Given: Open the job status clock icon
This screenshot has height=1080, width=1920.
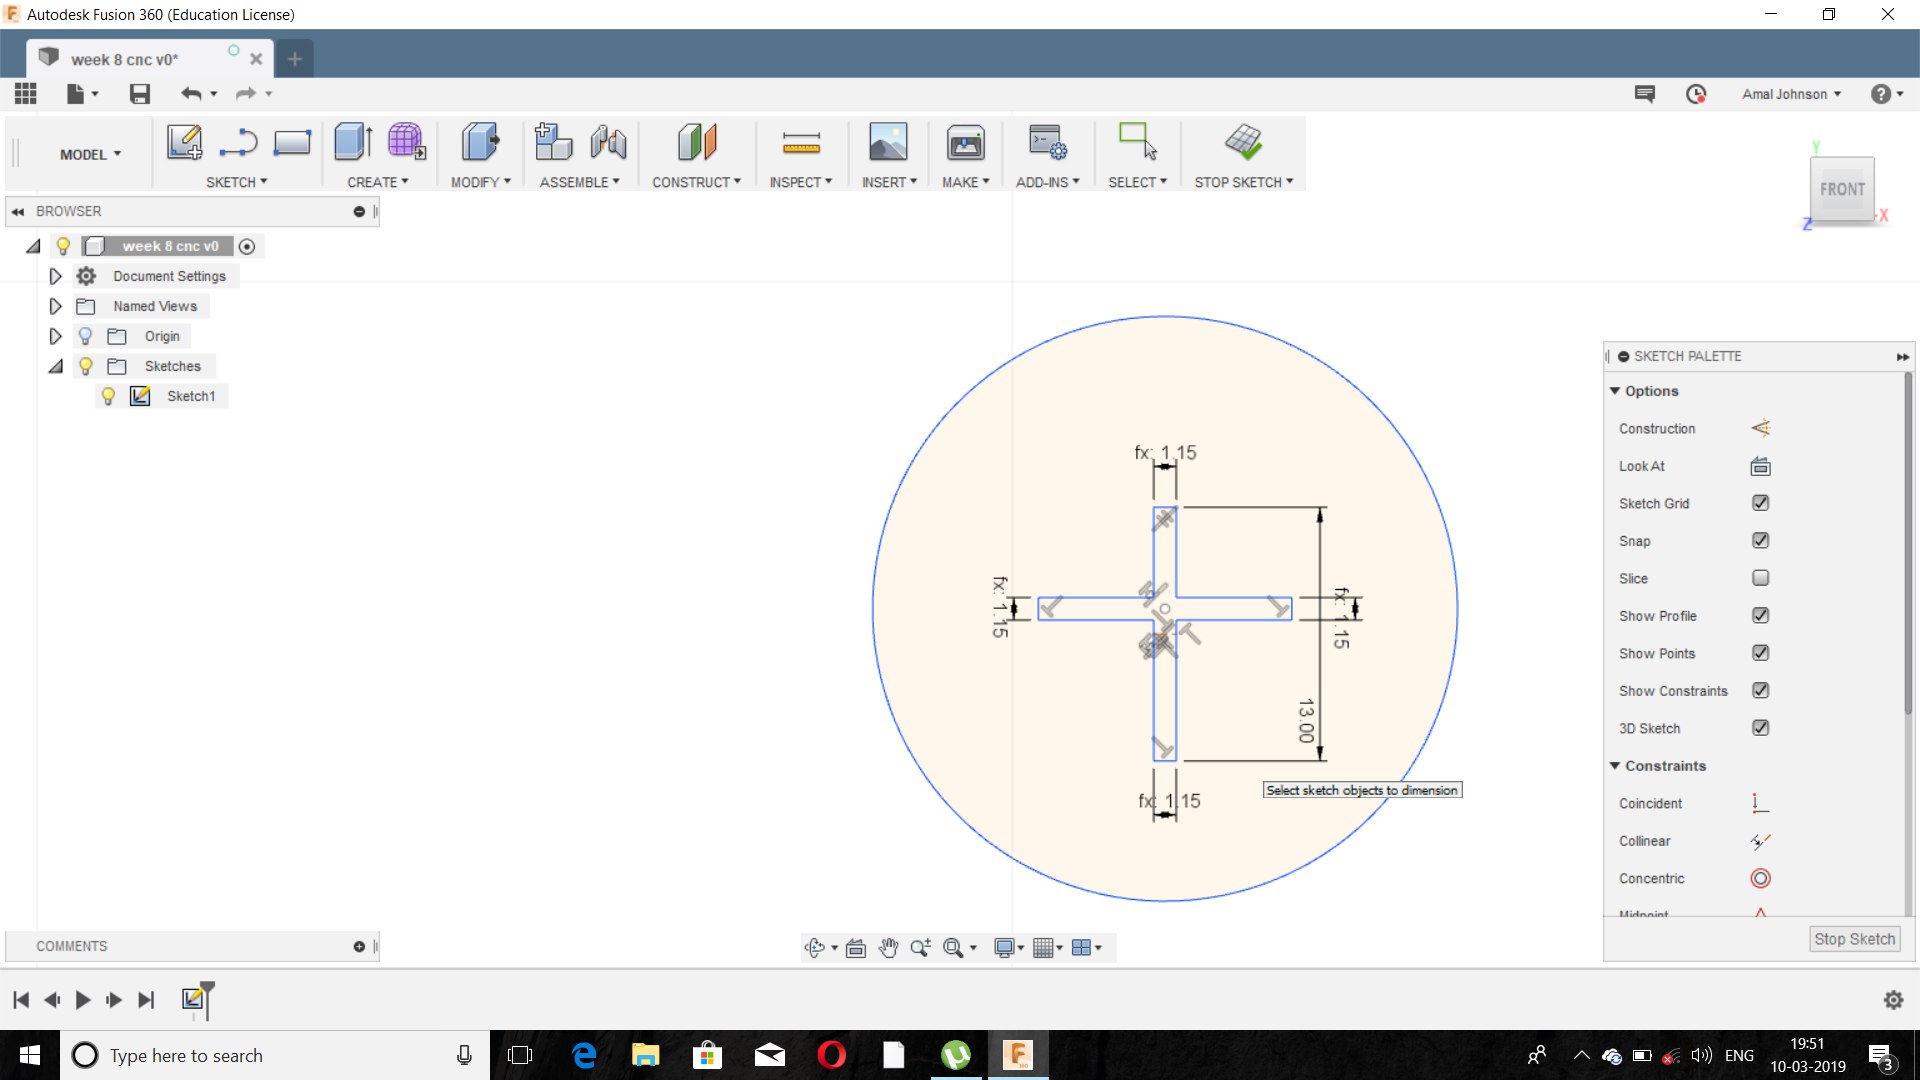Looking at the screenshot, I should [1696, 94].
